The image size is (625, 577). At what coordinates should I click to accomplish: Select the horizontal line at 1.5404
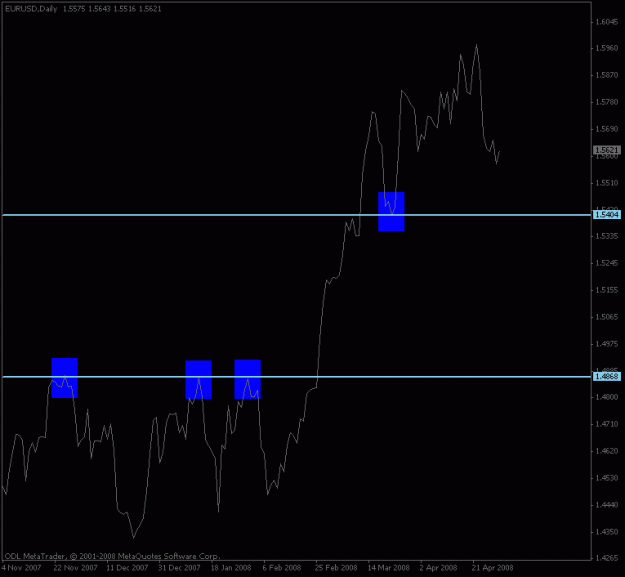[x=297, y=215]
